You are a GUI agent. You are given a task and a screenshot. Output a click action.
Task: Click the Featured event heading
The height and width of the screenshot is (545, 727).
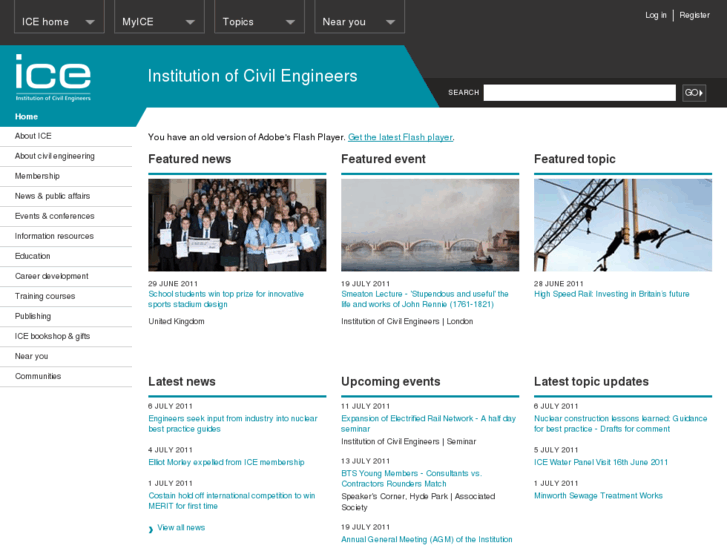point(383,159)
